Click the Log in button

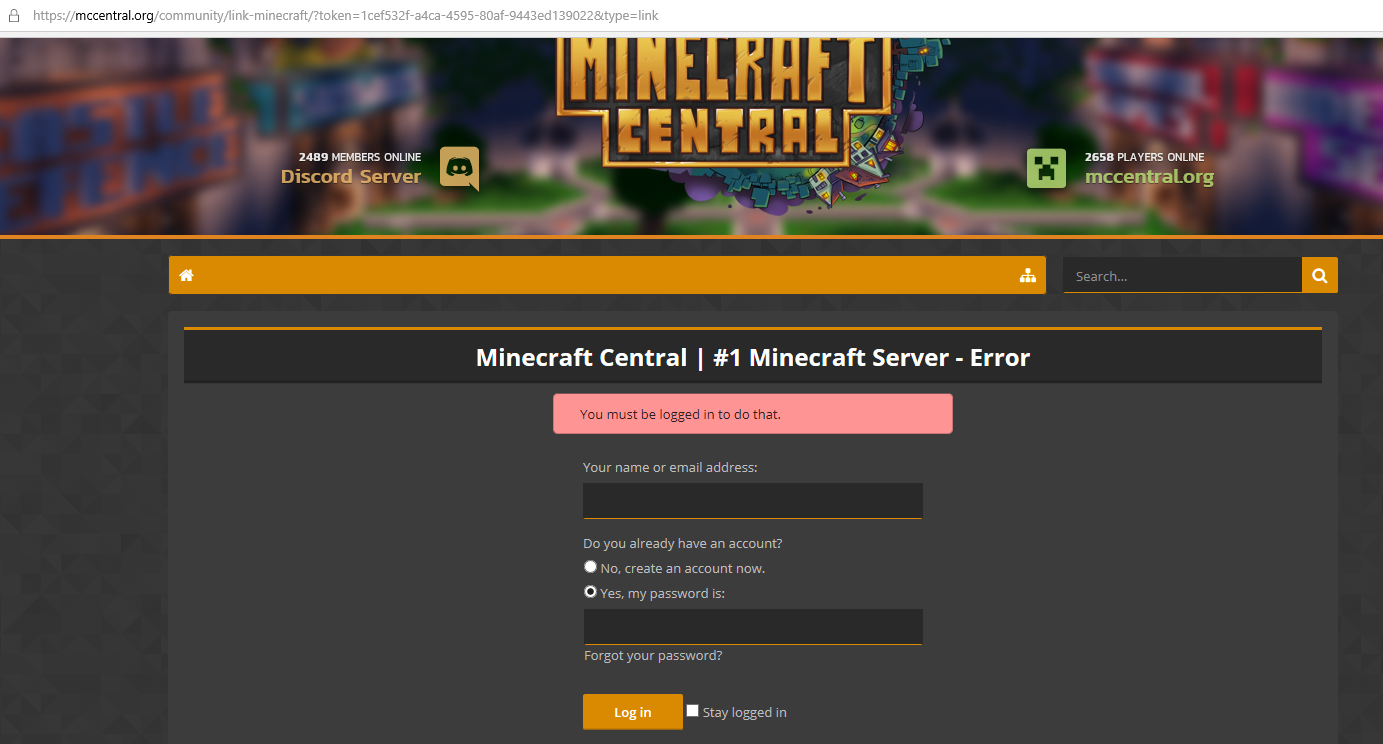633,712
